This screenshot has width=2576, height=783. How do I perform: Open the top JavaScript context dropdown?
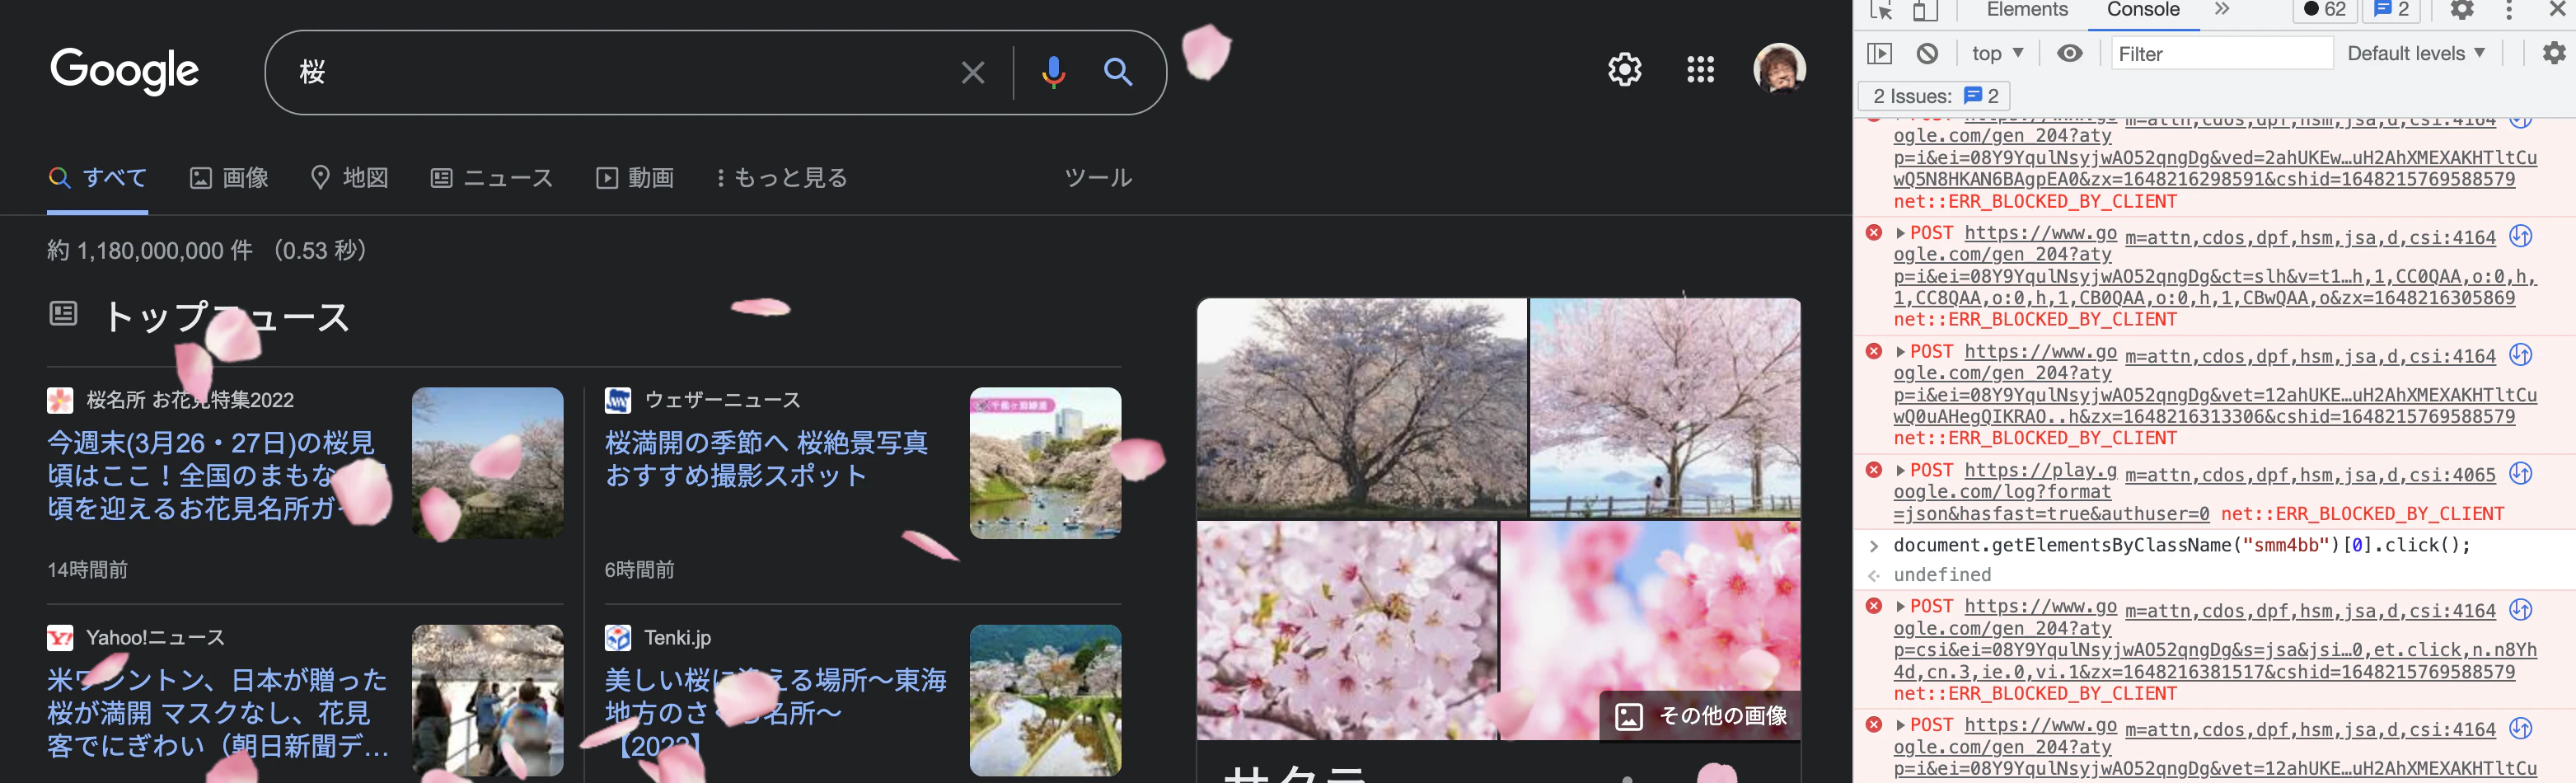tap(1997, 53)
